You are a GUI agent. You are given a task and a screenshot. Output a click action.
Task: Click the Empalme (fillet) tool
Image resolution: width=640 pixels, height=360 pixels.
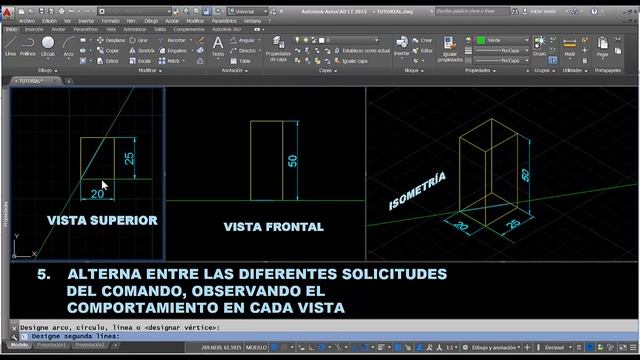click(x=173, y=51)
